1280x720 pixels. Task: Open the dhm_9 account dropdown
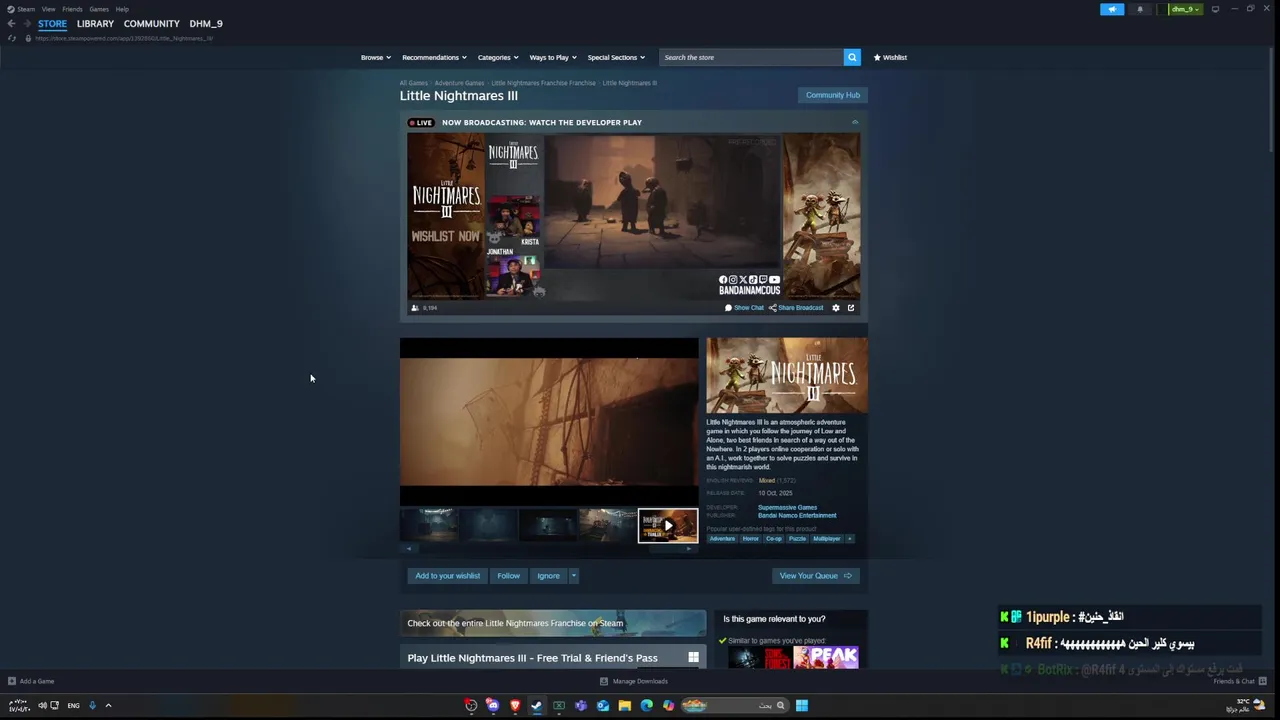[x=1185, y=9]
